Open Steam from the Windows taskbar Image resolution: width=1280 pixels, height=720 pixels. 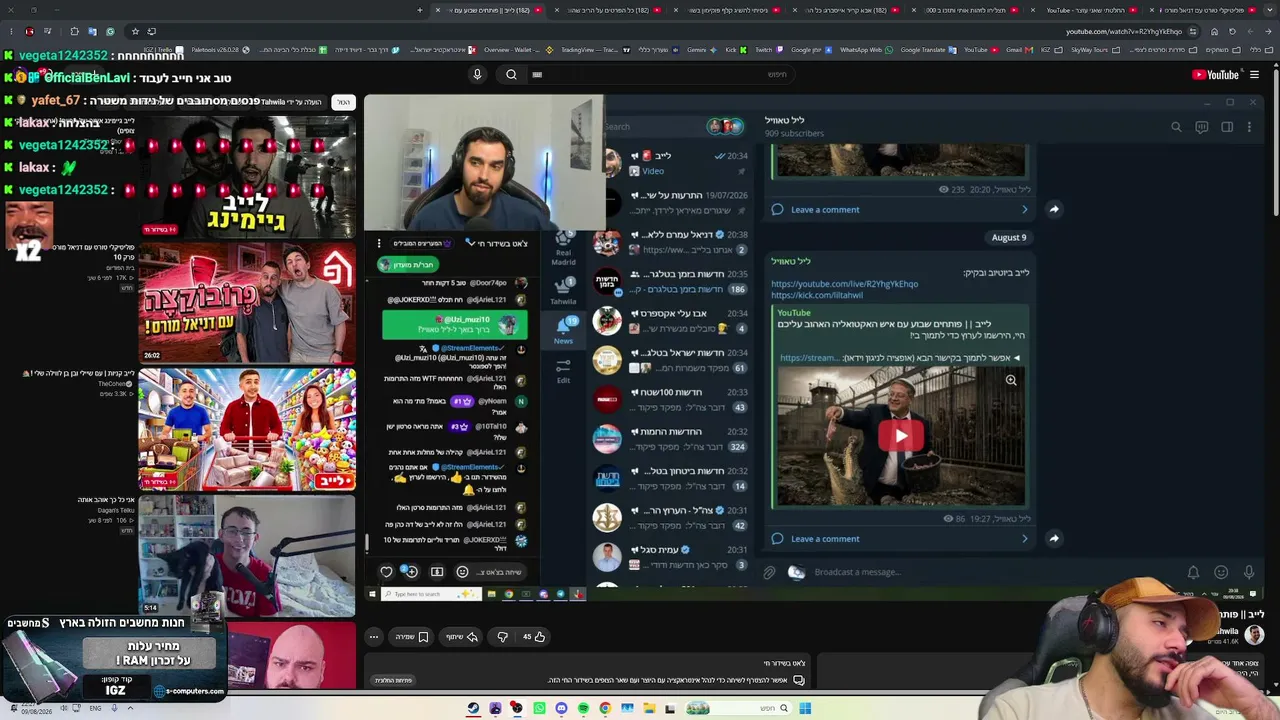[473, 708]
